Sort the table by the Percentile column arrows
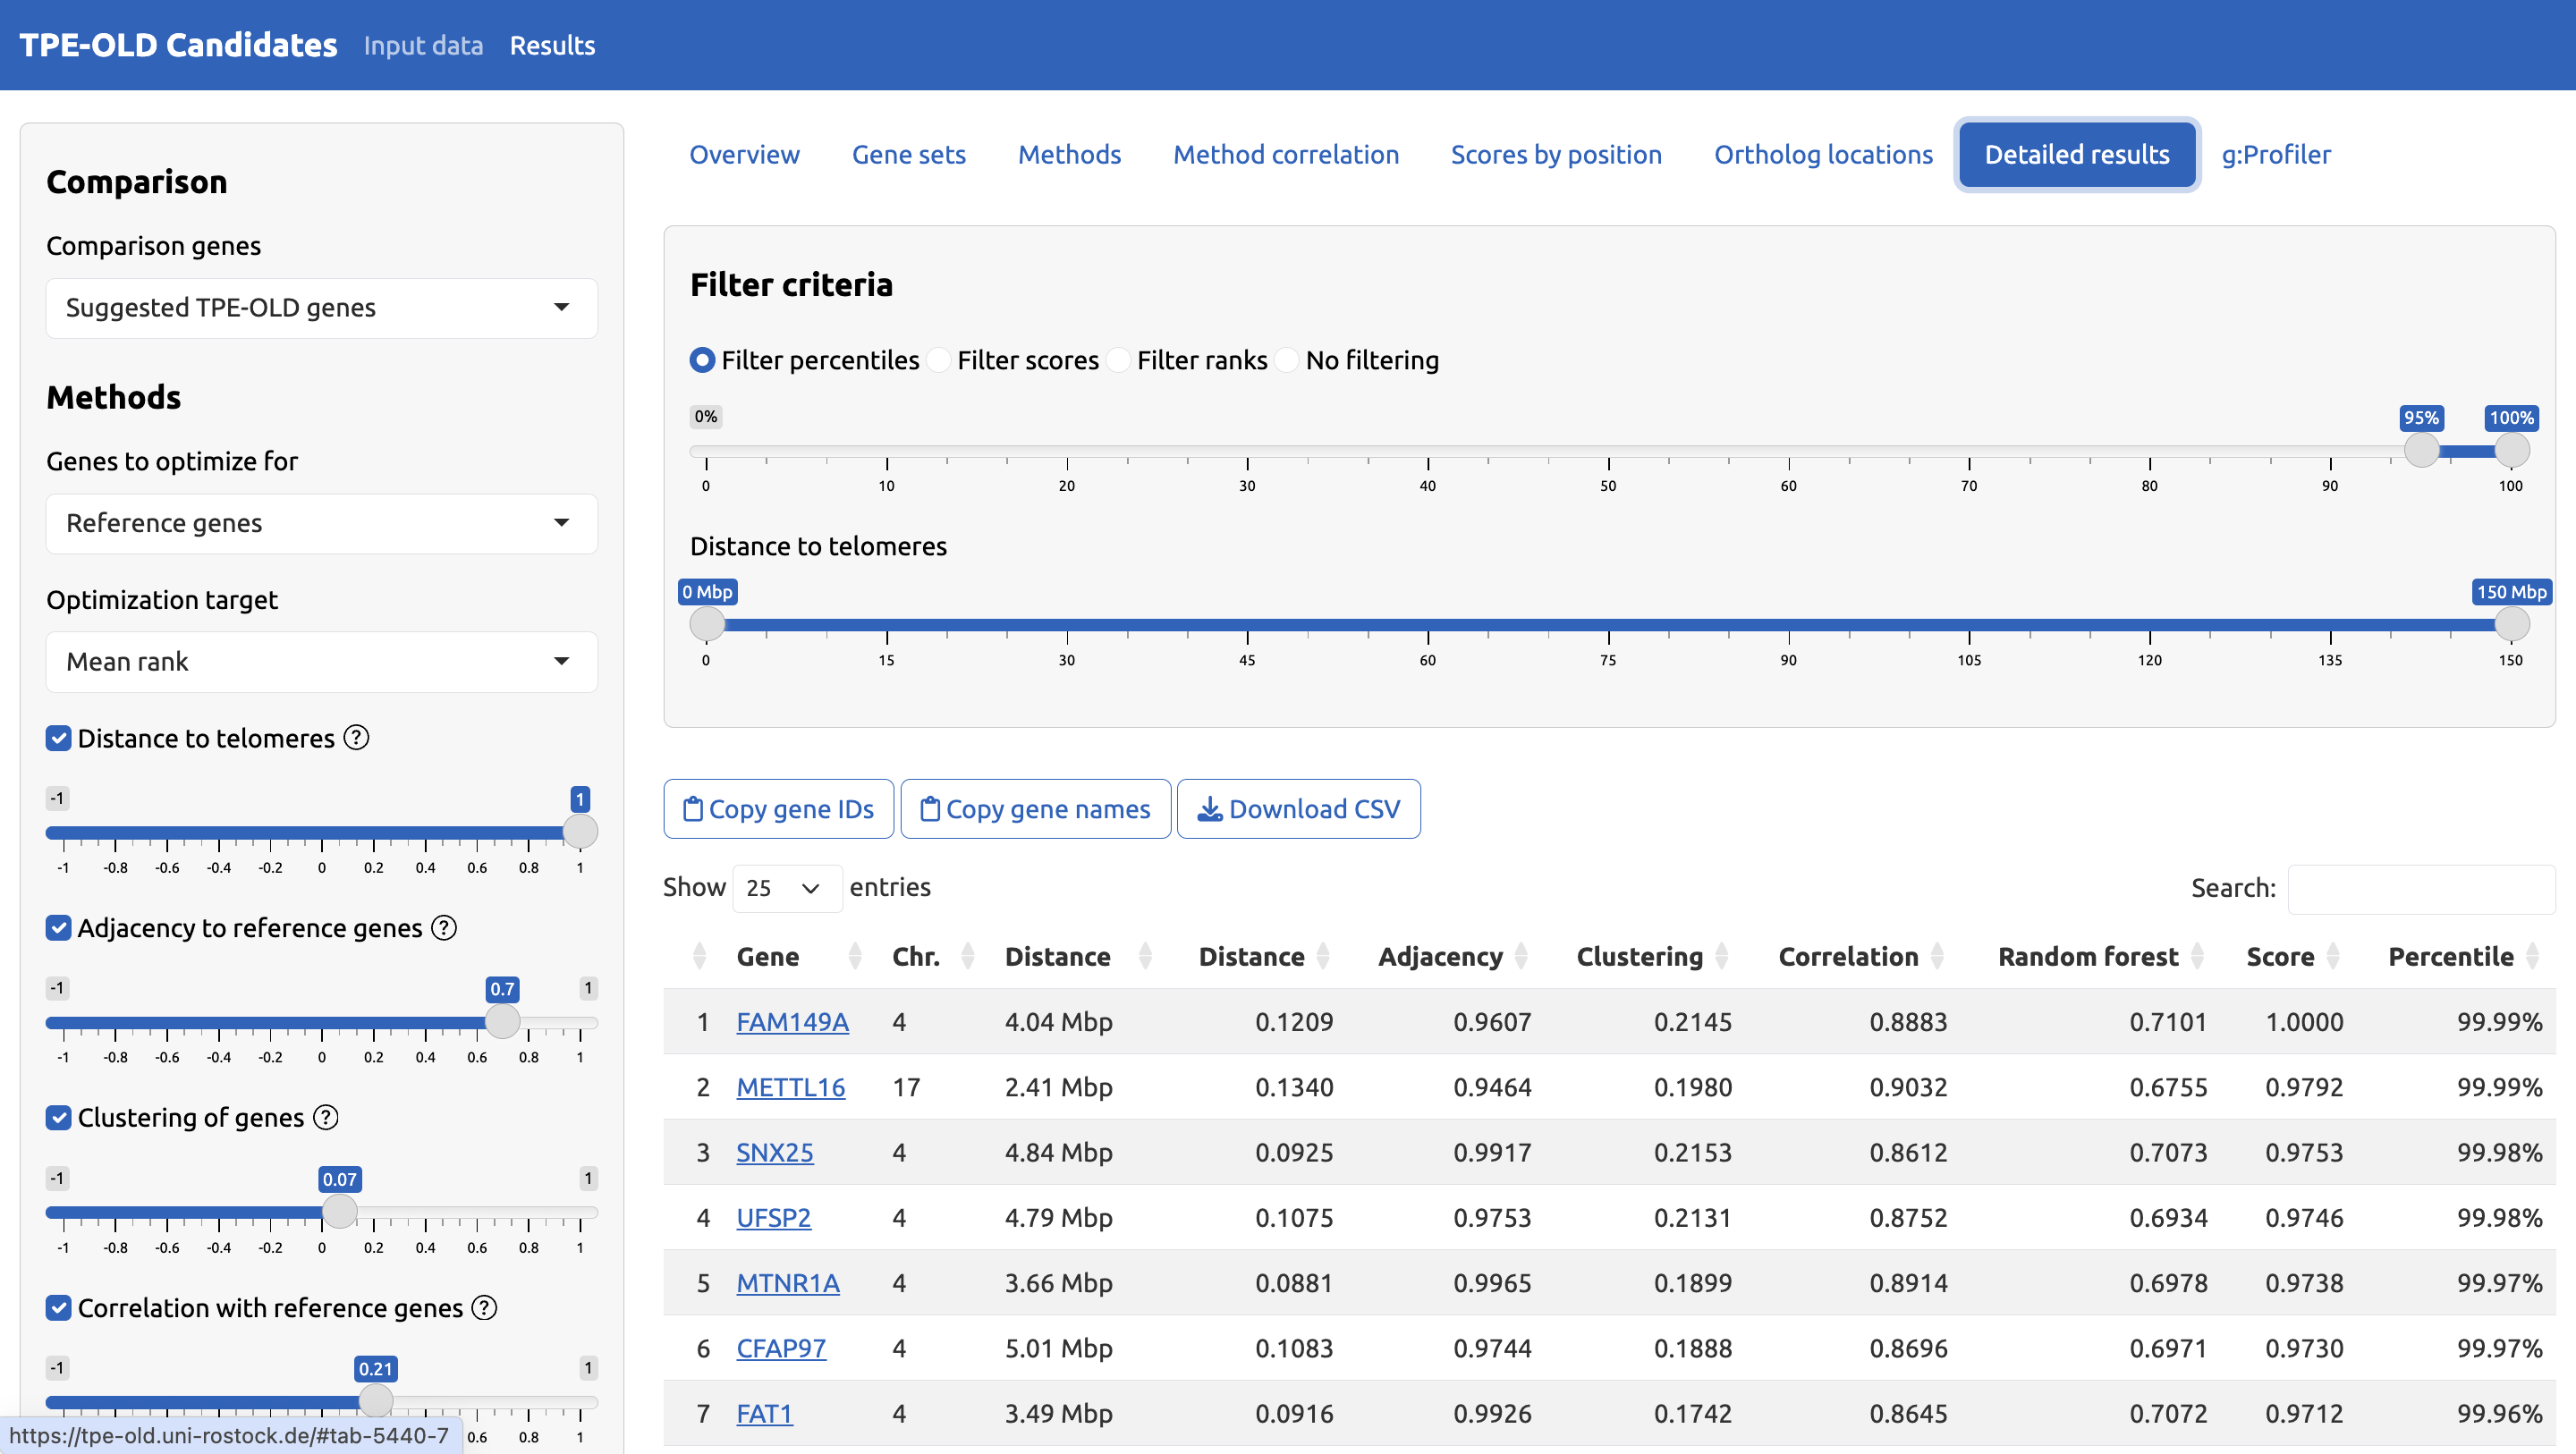Image resolution: width=2576 pixels, height=1454 pixels. point(2534,956)
